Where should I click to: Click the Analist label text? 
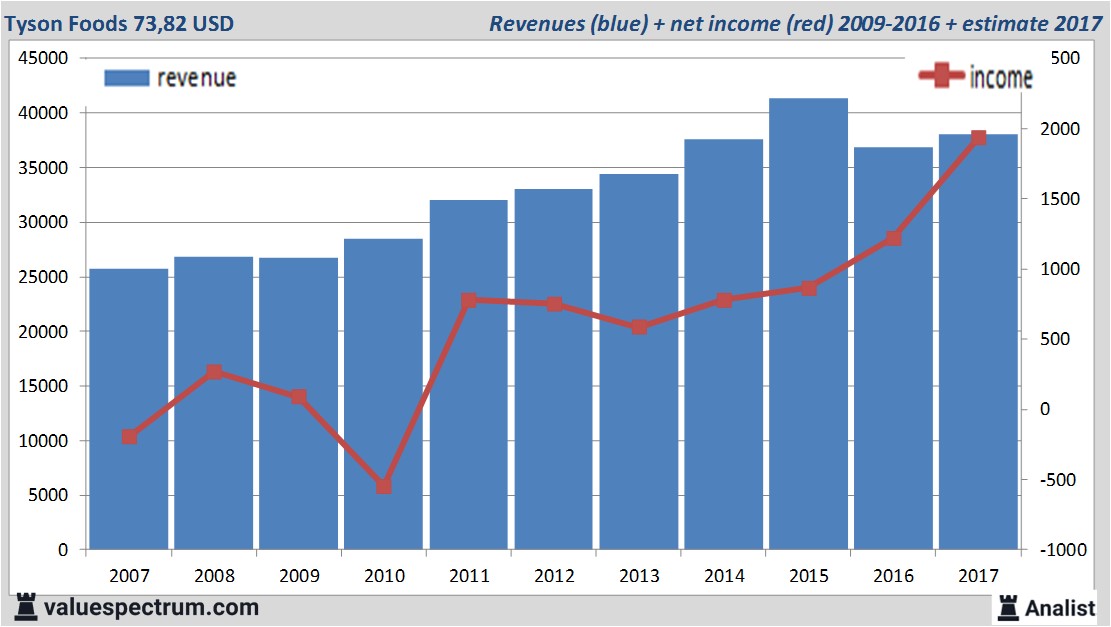coord(1060,607)
